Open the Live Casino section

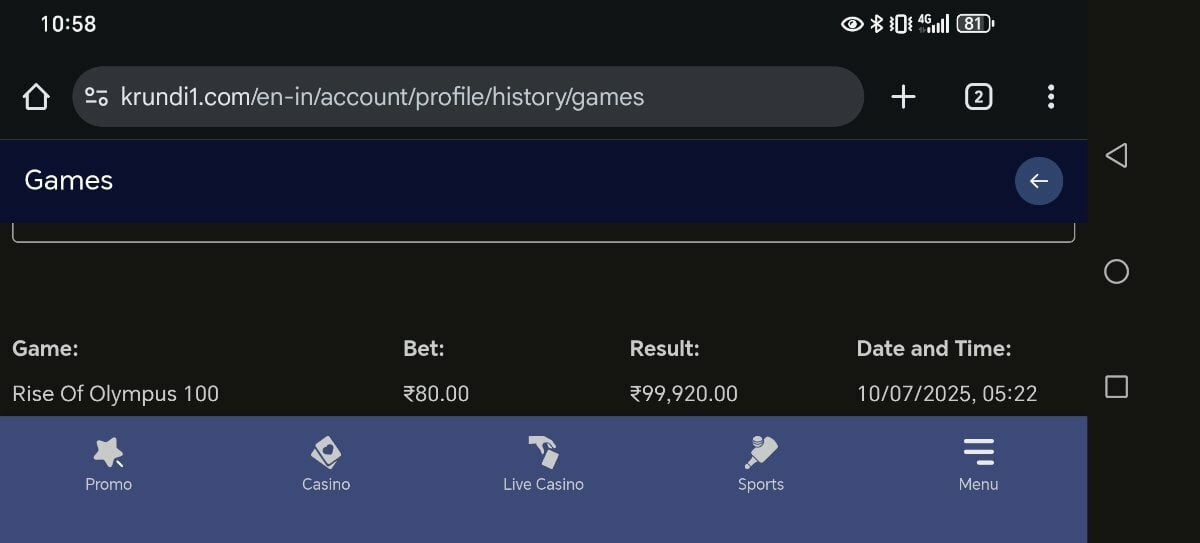pos(543,465)
